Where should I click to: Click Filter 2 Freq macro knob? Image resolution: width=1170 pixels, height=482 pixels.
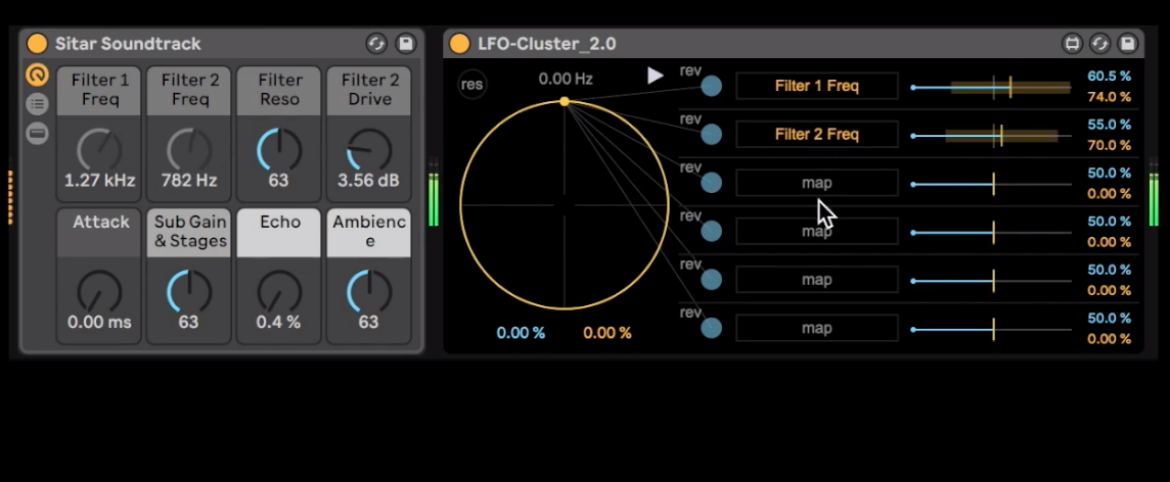[189, 149]
